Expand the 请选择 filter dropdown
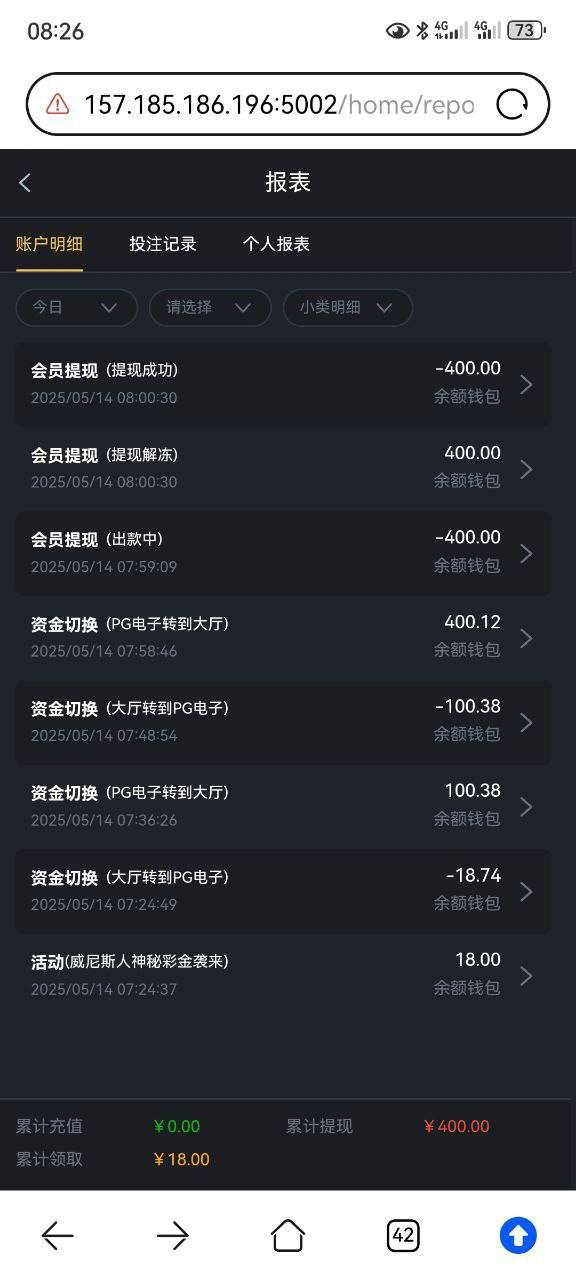This screenshot has width=576, height=1280. click(x=210, y=308)
